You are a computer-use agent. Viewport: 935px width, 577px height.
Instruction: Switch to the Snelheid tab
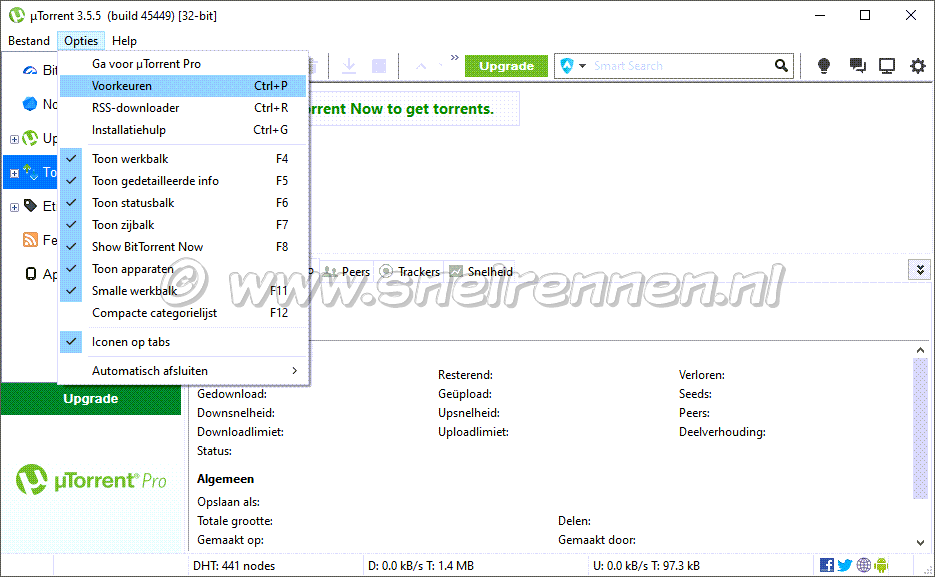coord(481,272)
